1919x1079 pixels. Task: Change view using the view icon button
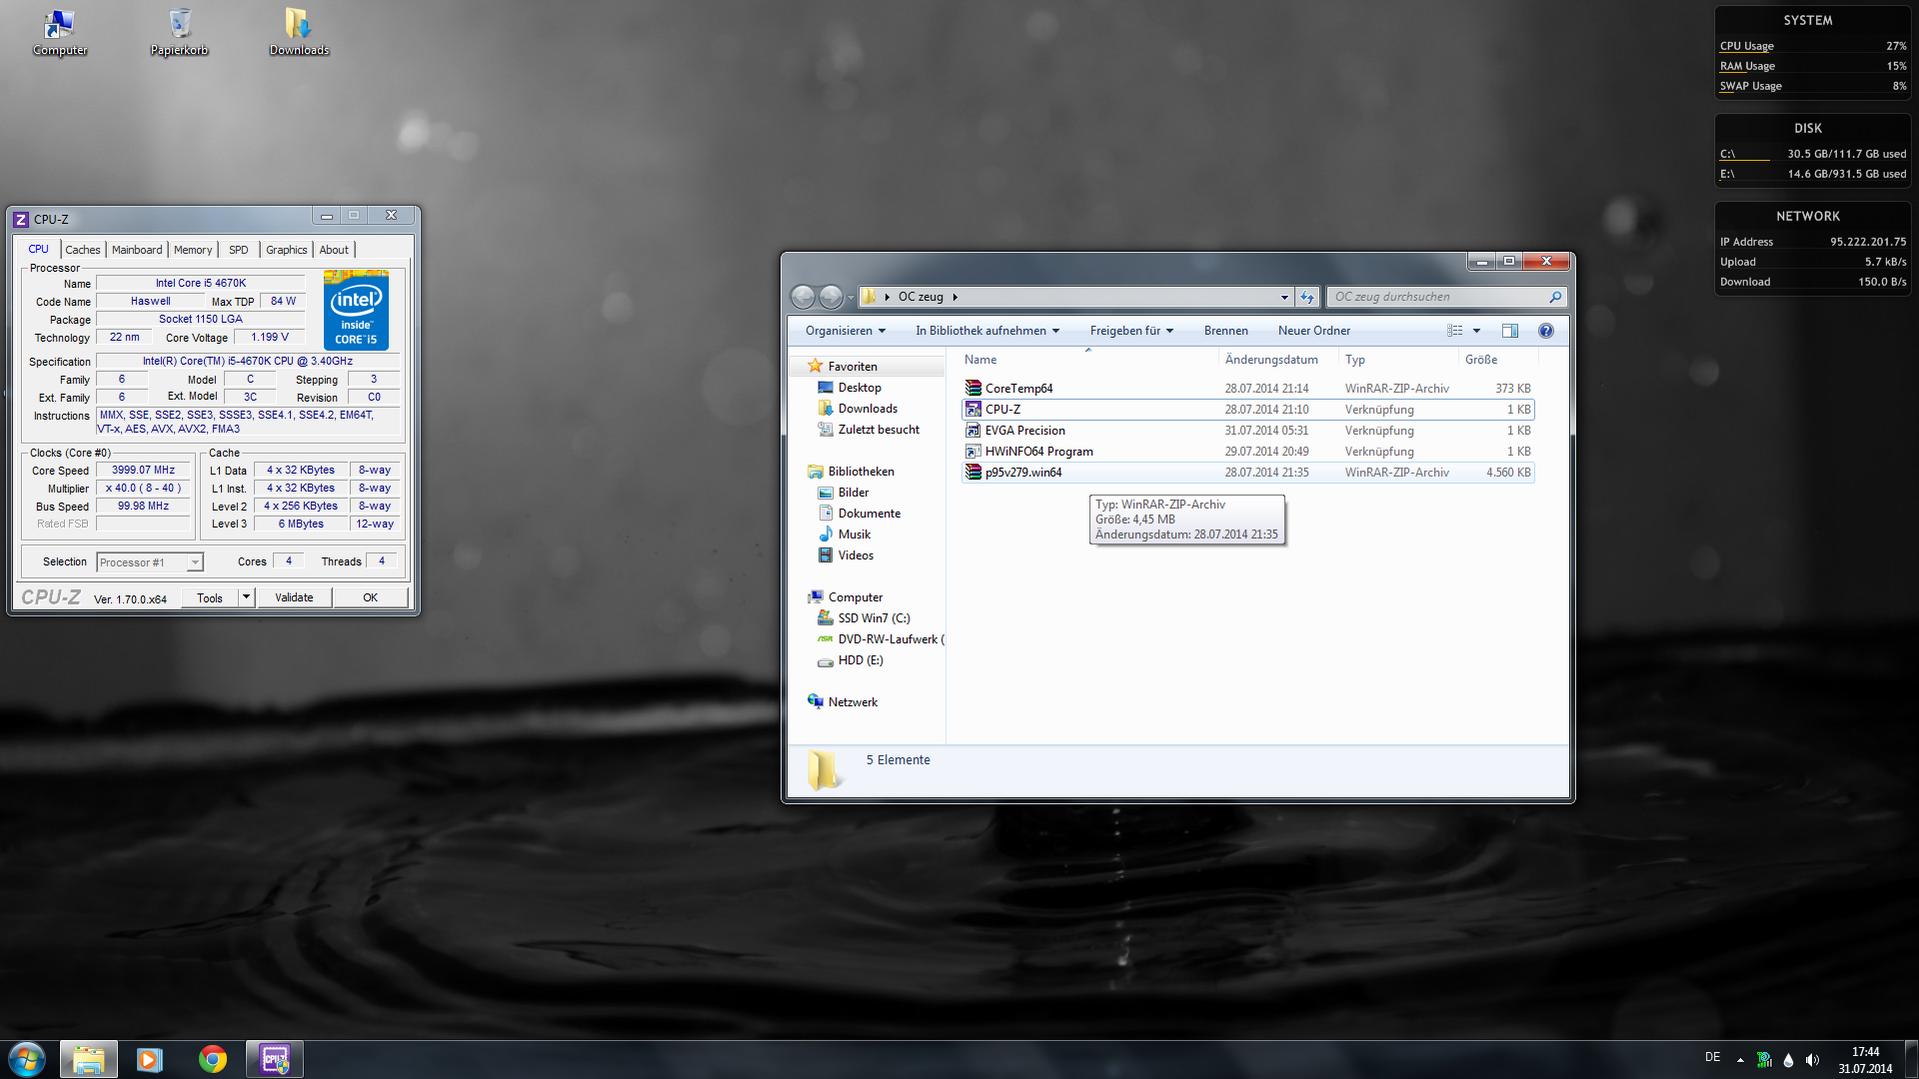tap(1455, 331)
